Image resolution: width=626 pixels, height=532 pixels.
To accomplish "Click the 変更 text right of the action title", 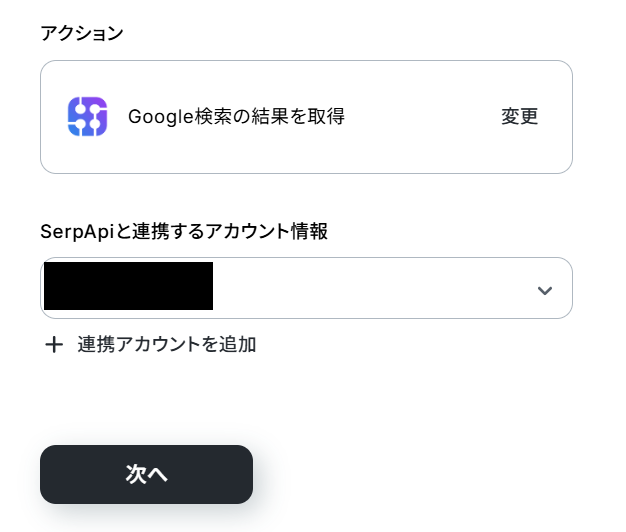I will point(519,117).
